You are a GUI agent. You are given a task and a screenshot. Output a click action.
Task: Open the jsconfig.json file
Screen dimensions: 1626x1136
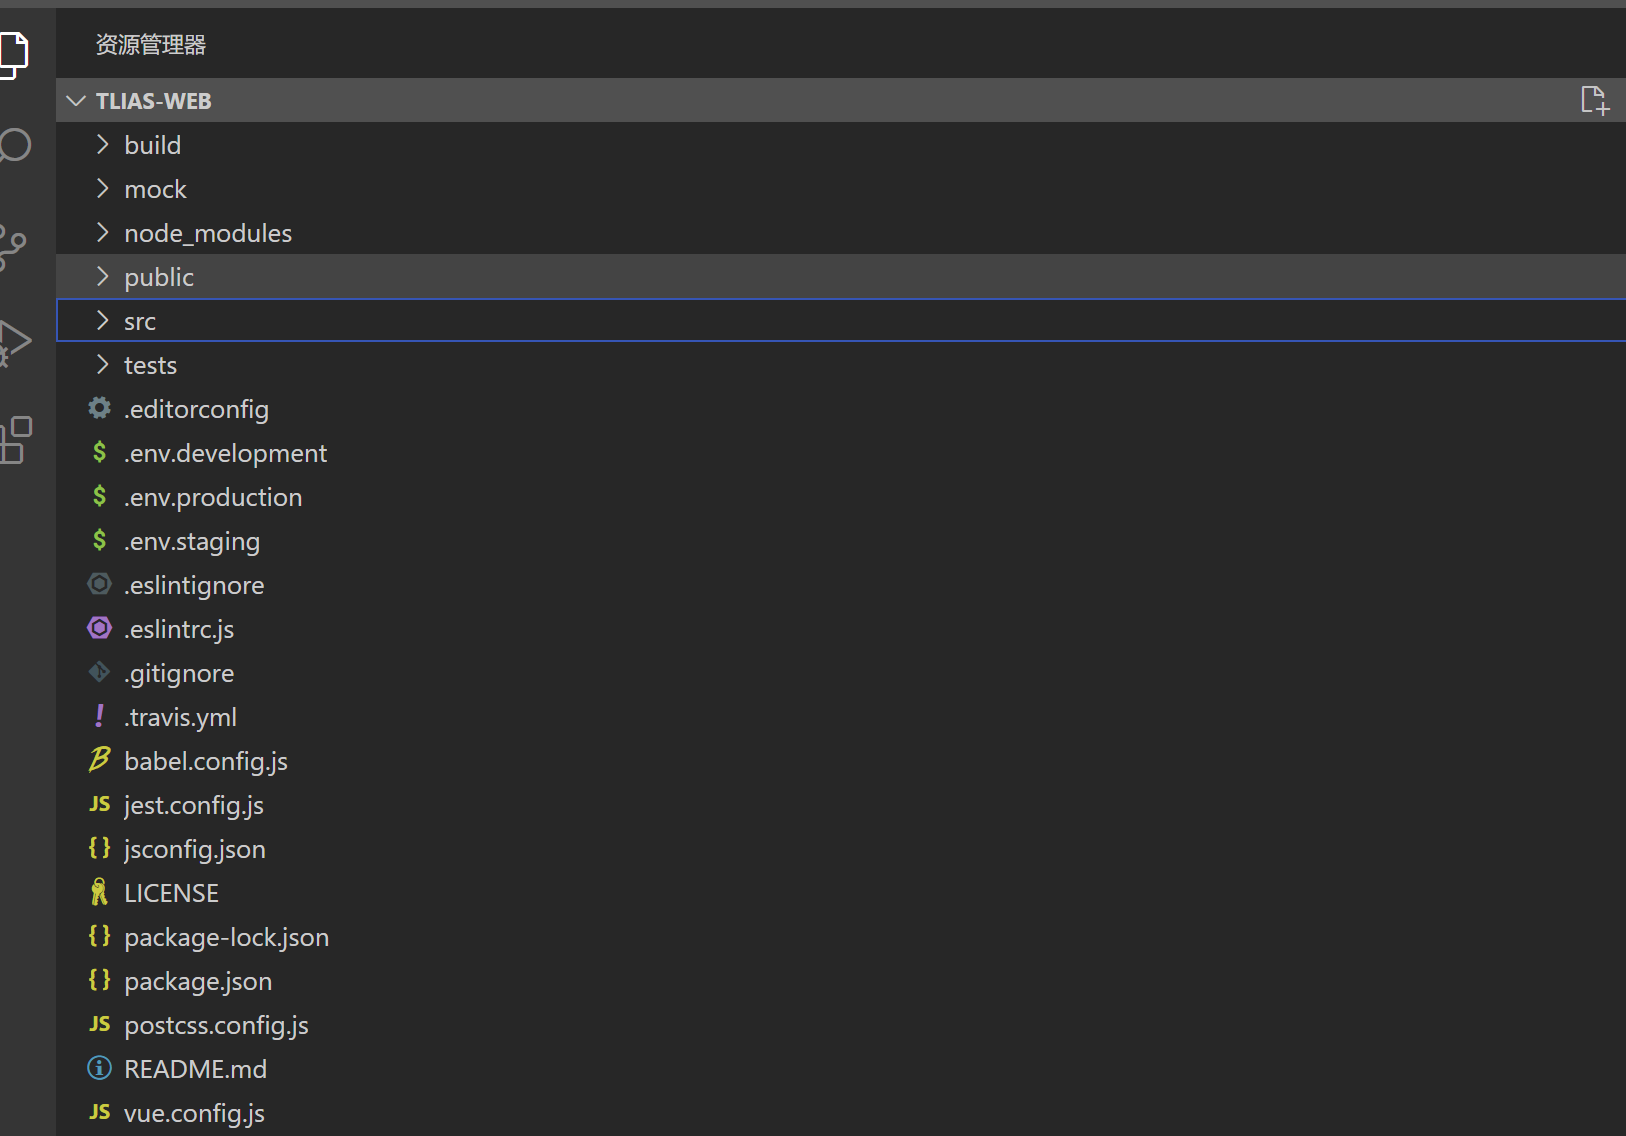[x=195, y=849]
